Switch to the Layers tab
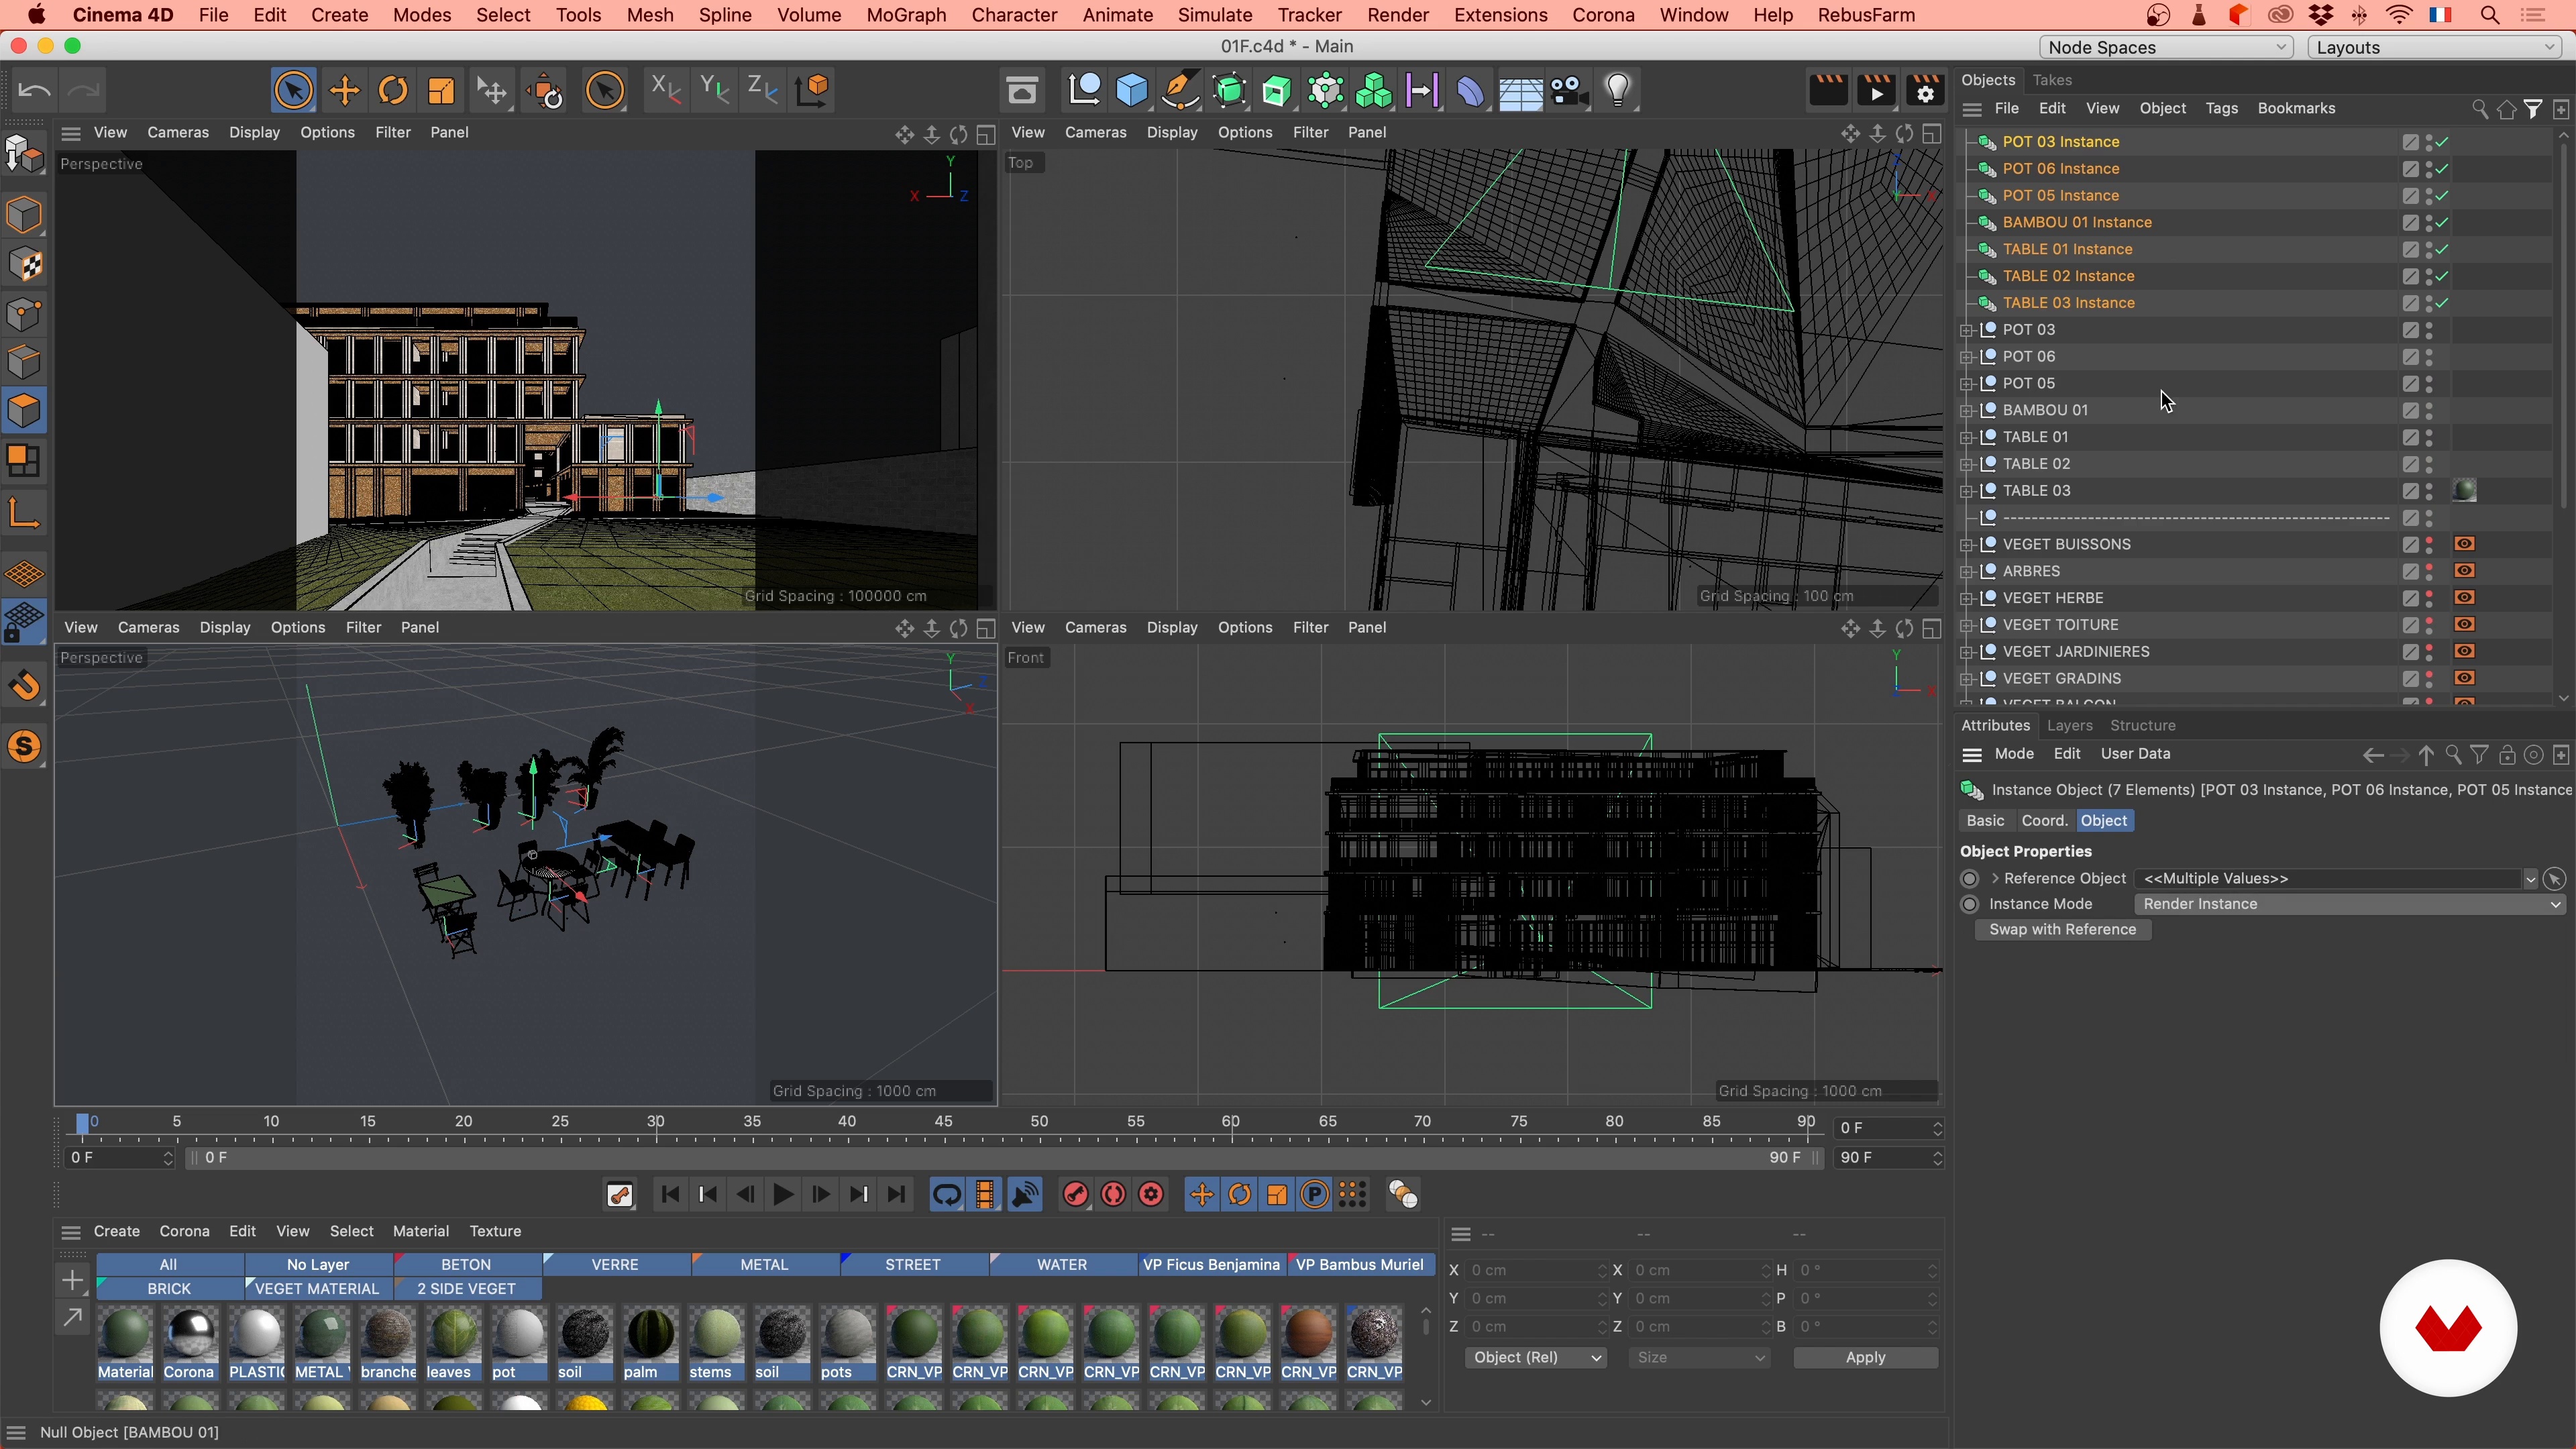 (2069, 725)
